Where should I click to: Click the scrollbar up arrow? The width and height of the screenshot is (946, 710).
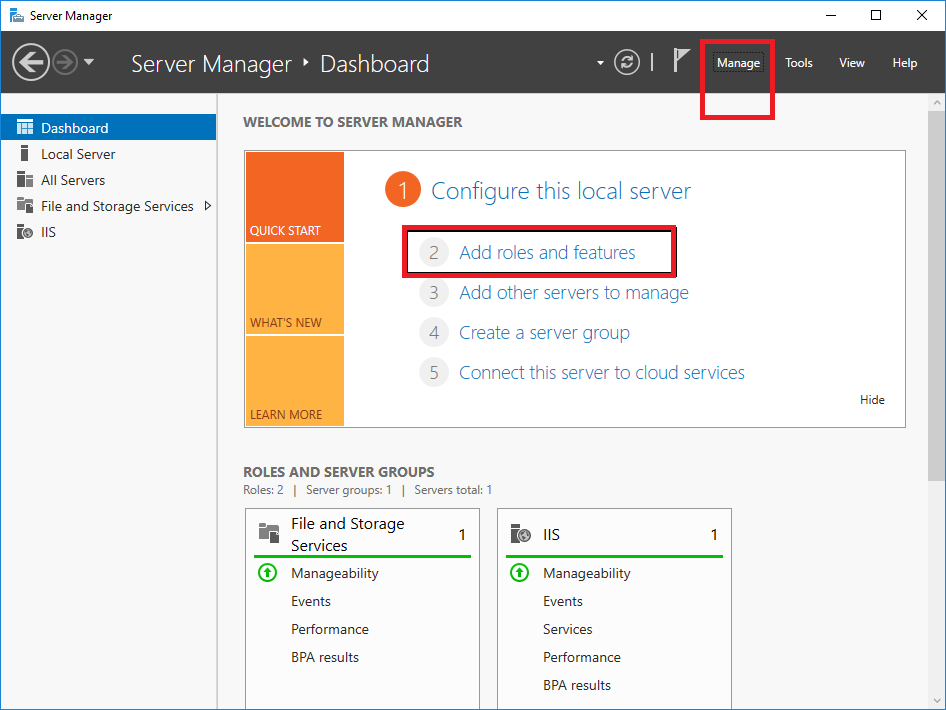coord(936,103)
